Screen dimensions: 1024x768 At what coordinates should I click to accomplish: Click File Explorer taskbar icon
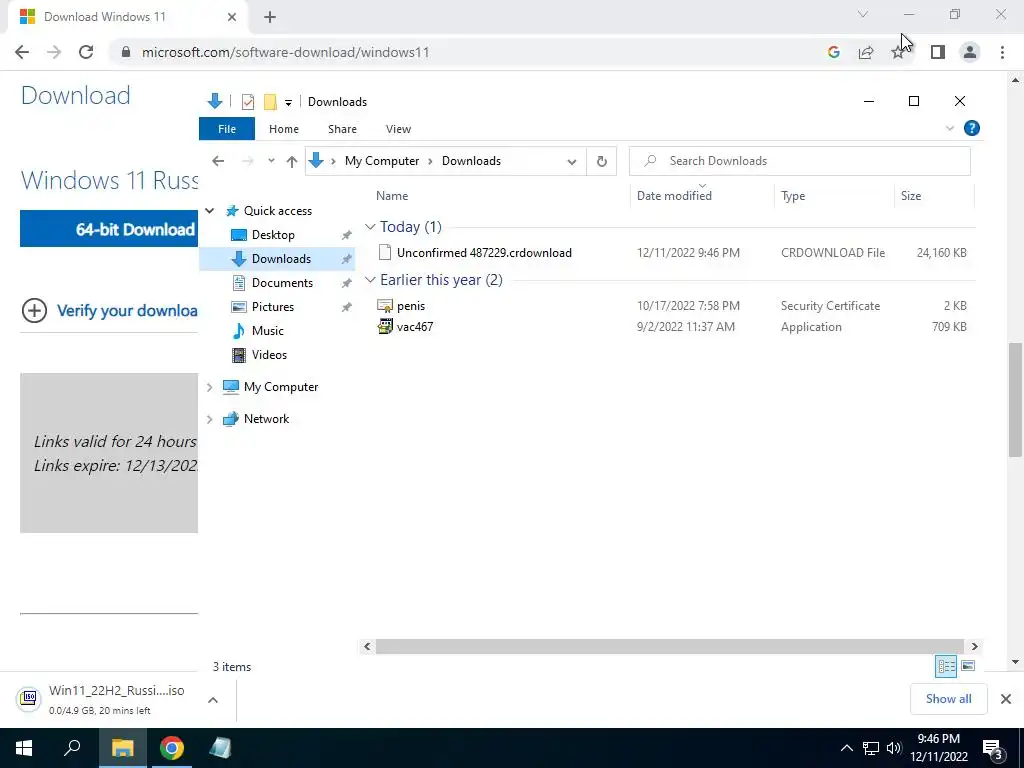[x=122, y=748]
